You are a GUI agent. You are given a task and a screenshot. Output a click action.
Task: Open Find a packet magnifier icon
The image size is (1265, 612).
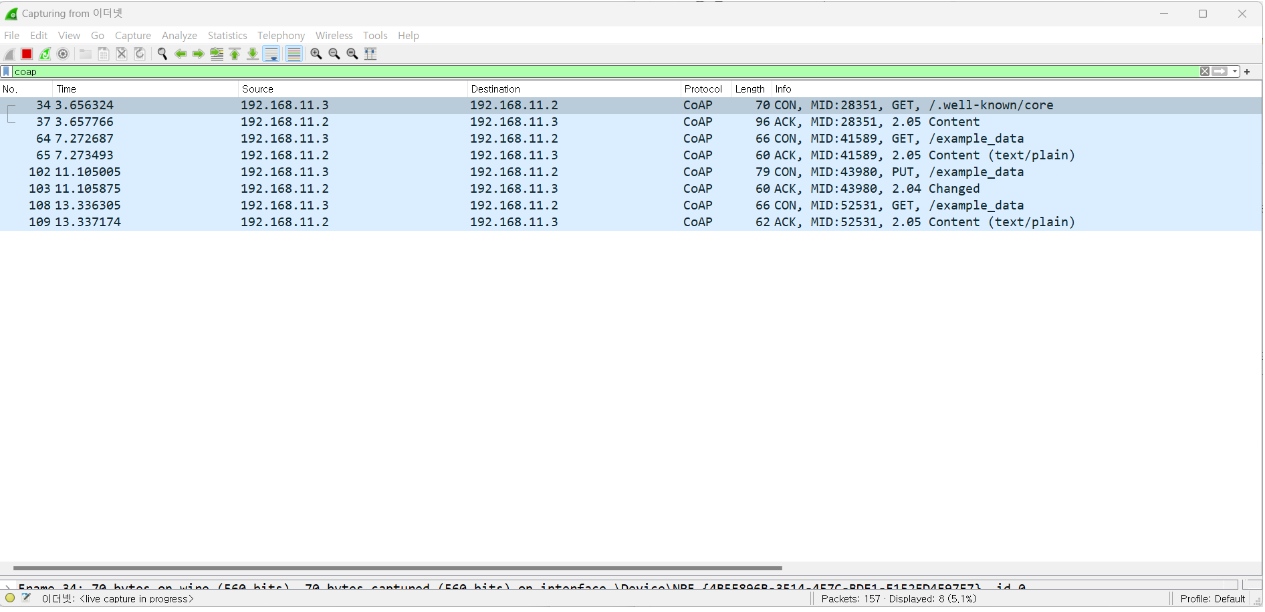pos(162,54)
